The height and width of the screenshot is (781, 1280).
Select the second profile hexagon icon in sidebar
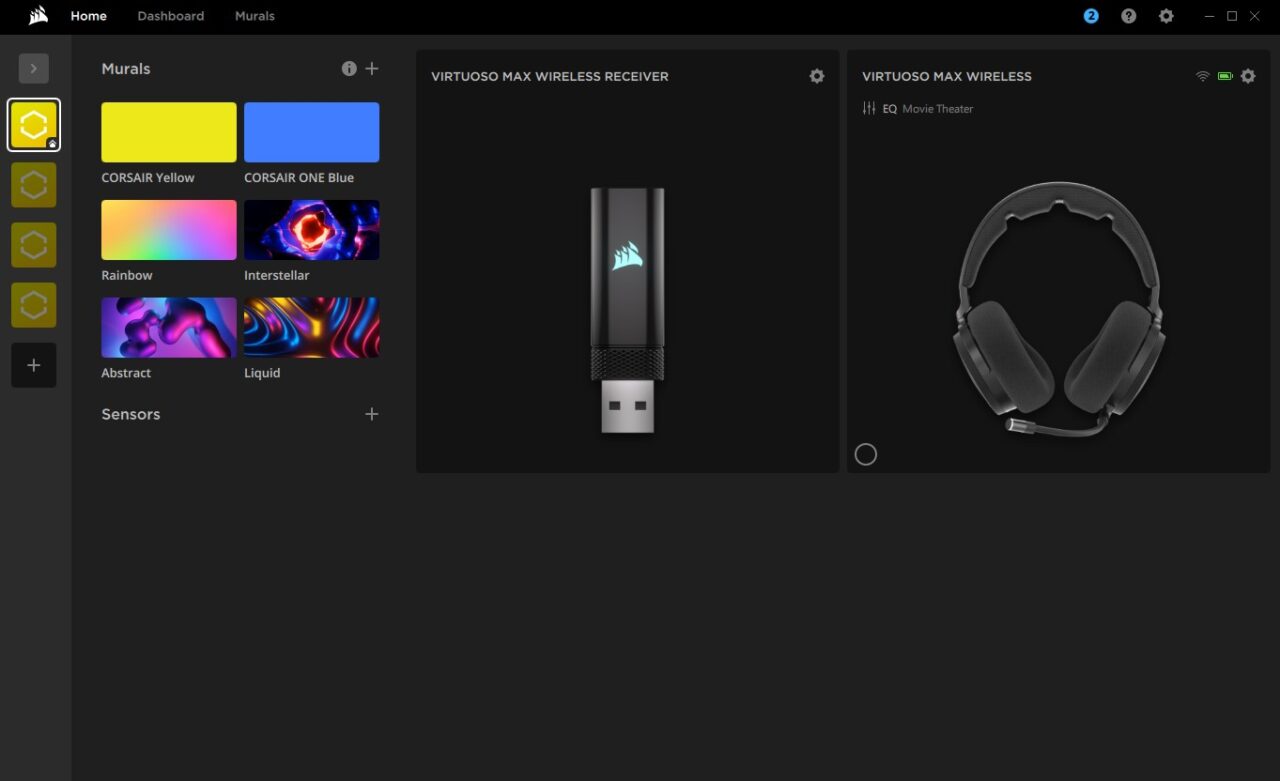click(x=34, y=185)
